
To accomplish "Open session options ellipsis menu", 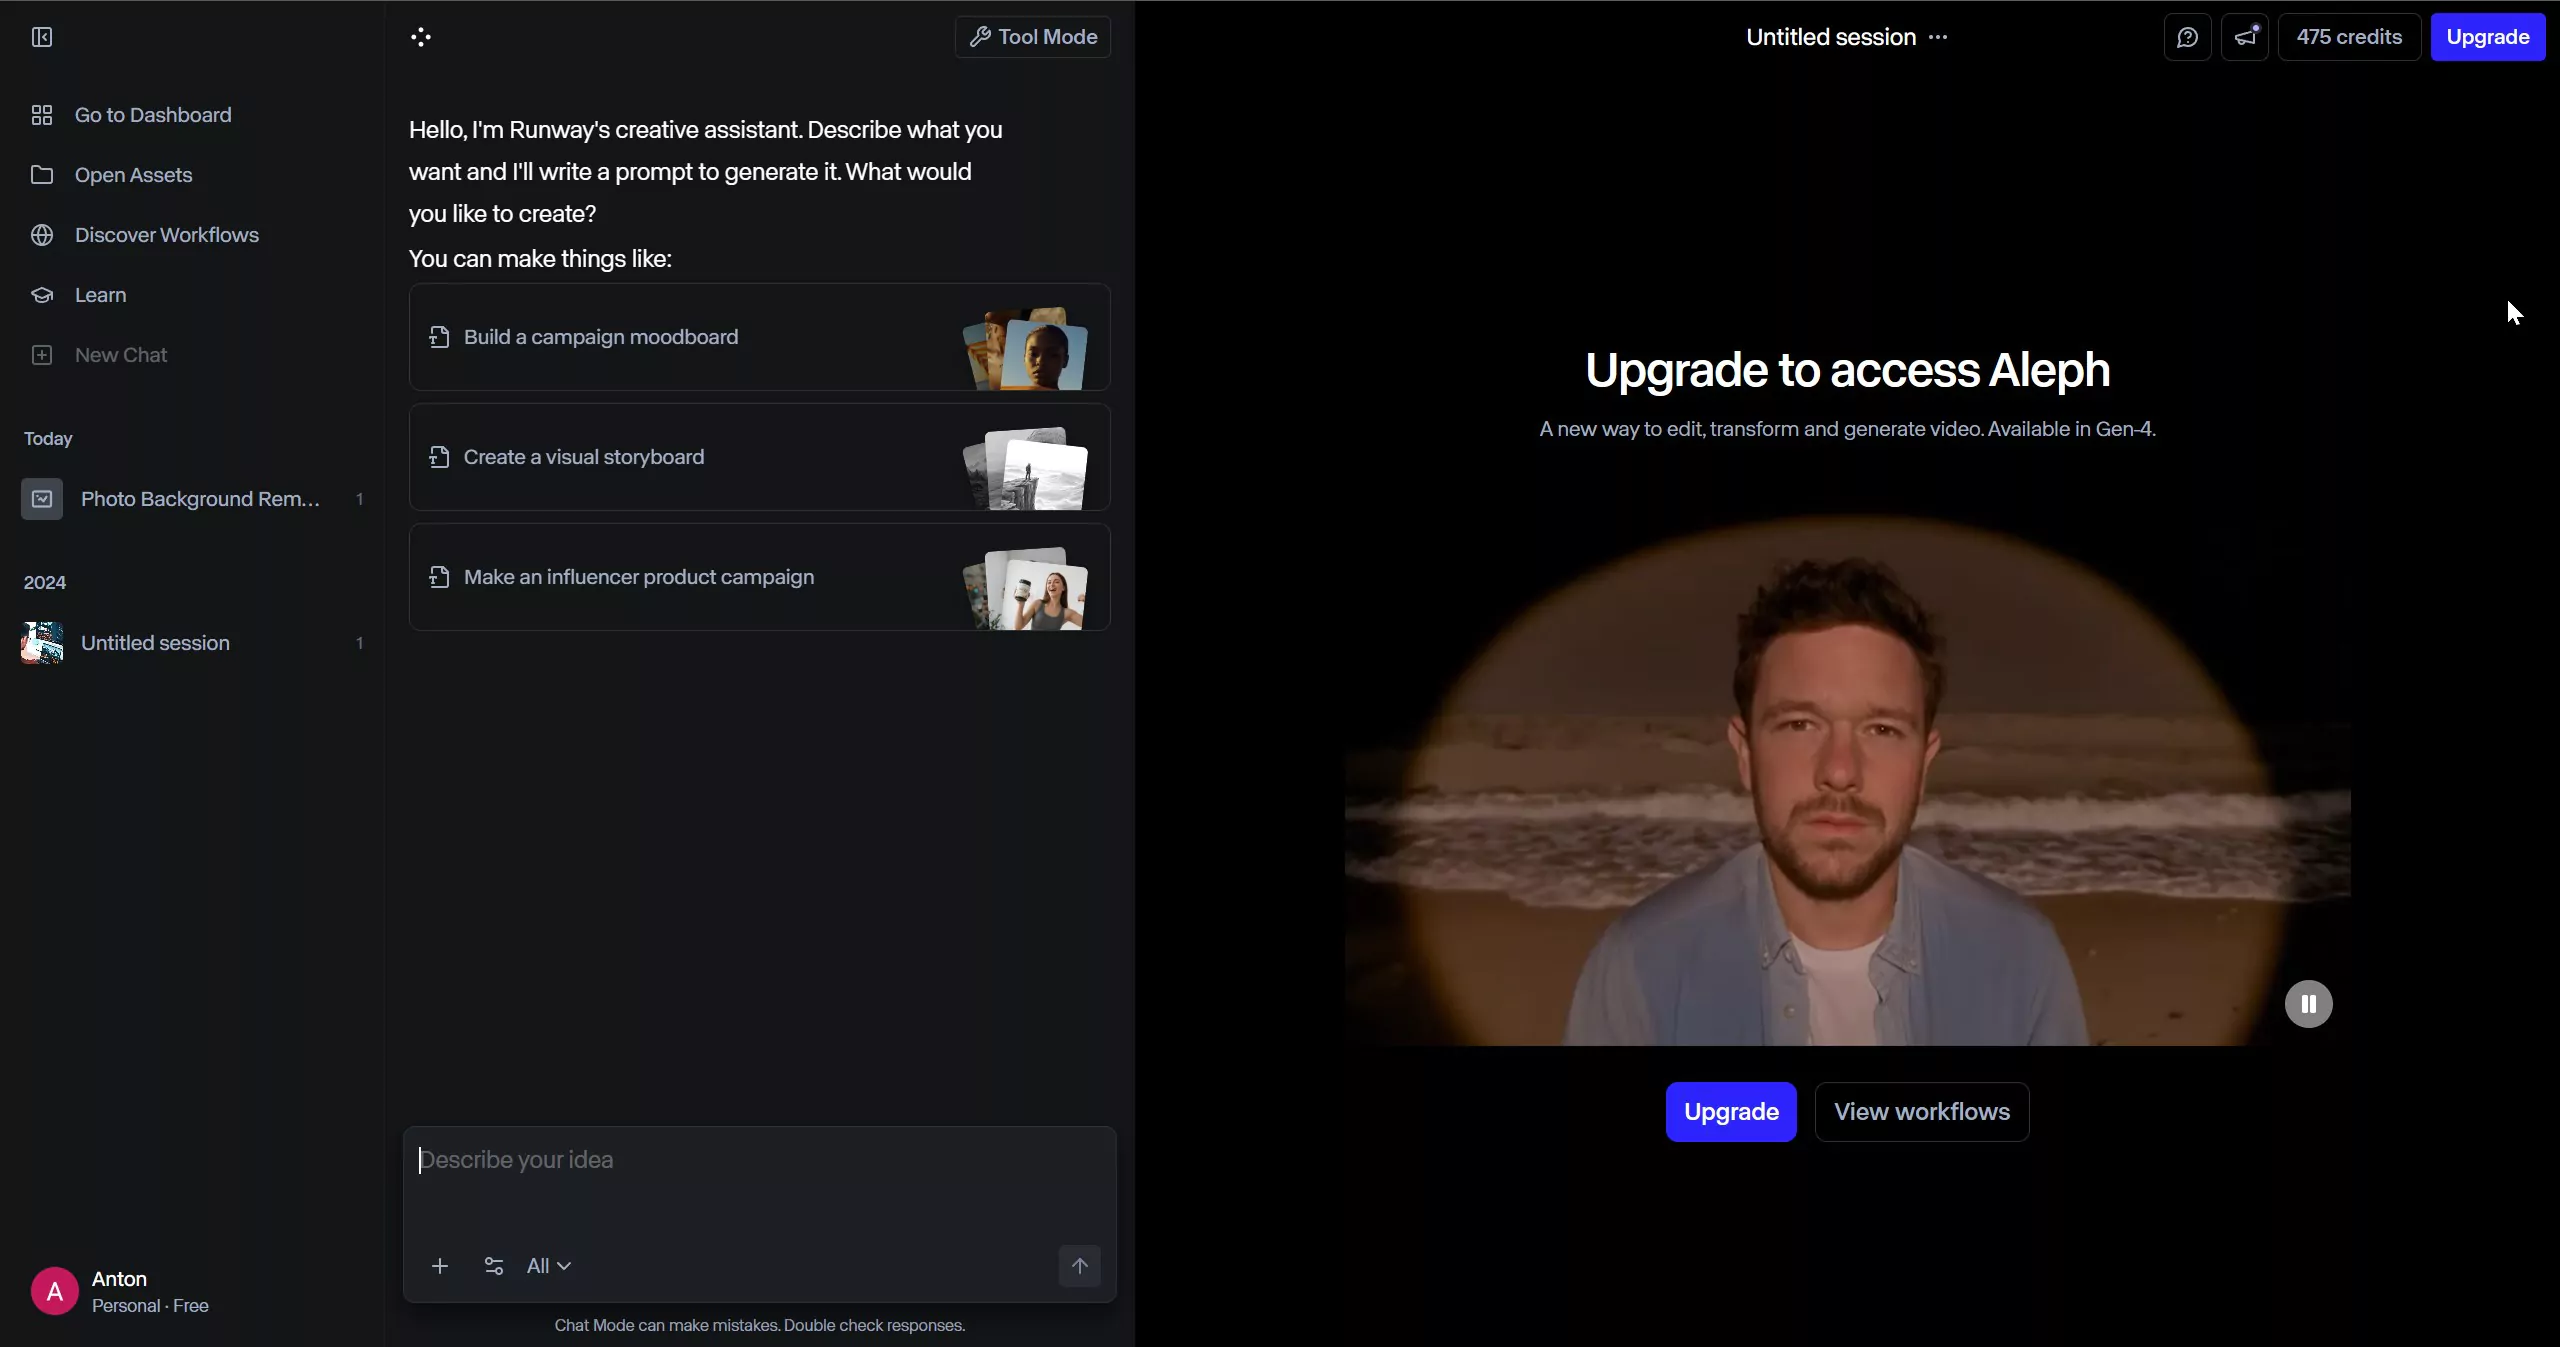I will point(1938,37).
